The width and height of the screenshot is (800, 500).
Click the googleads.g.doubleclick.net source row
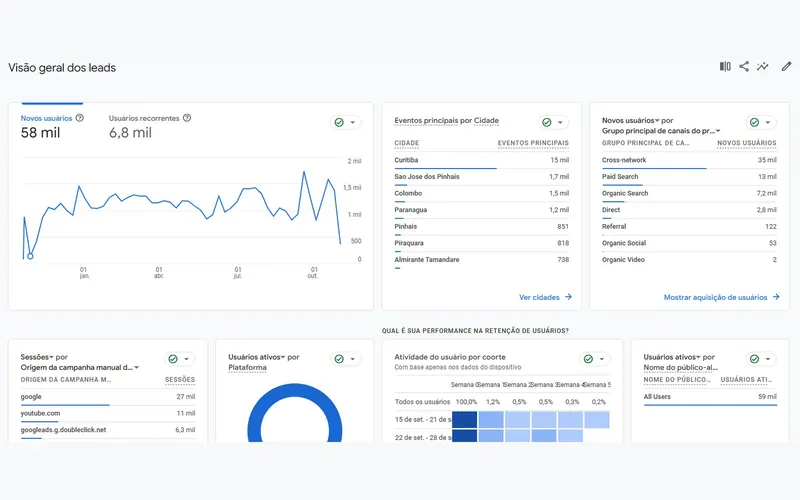[x=108, y=430]
